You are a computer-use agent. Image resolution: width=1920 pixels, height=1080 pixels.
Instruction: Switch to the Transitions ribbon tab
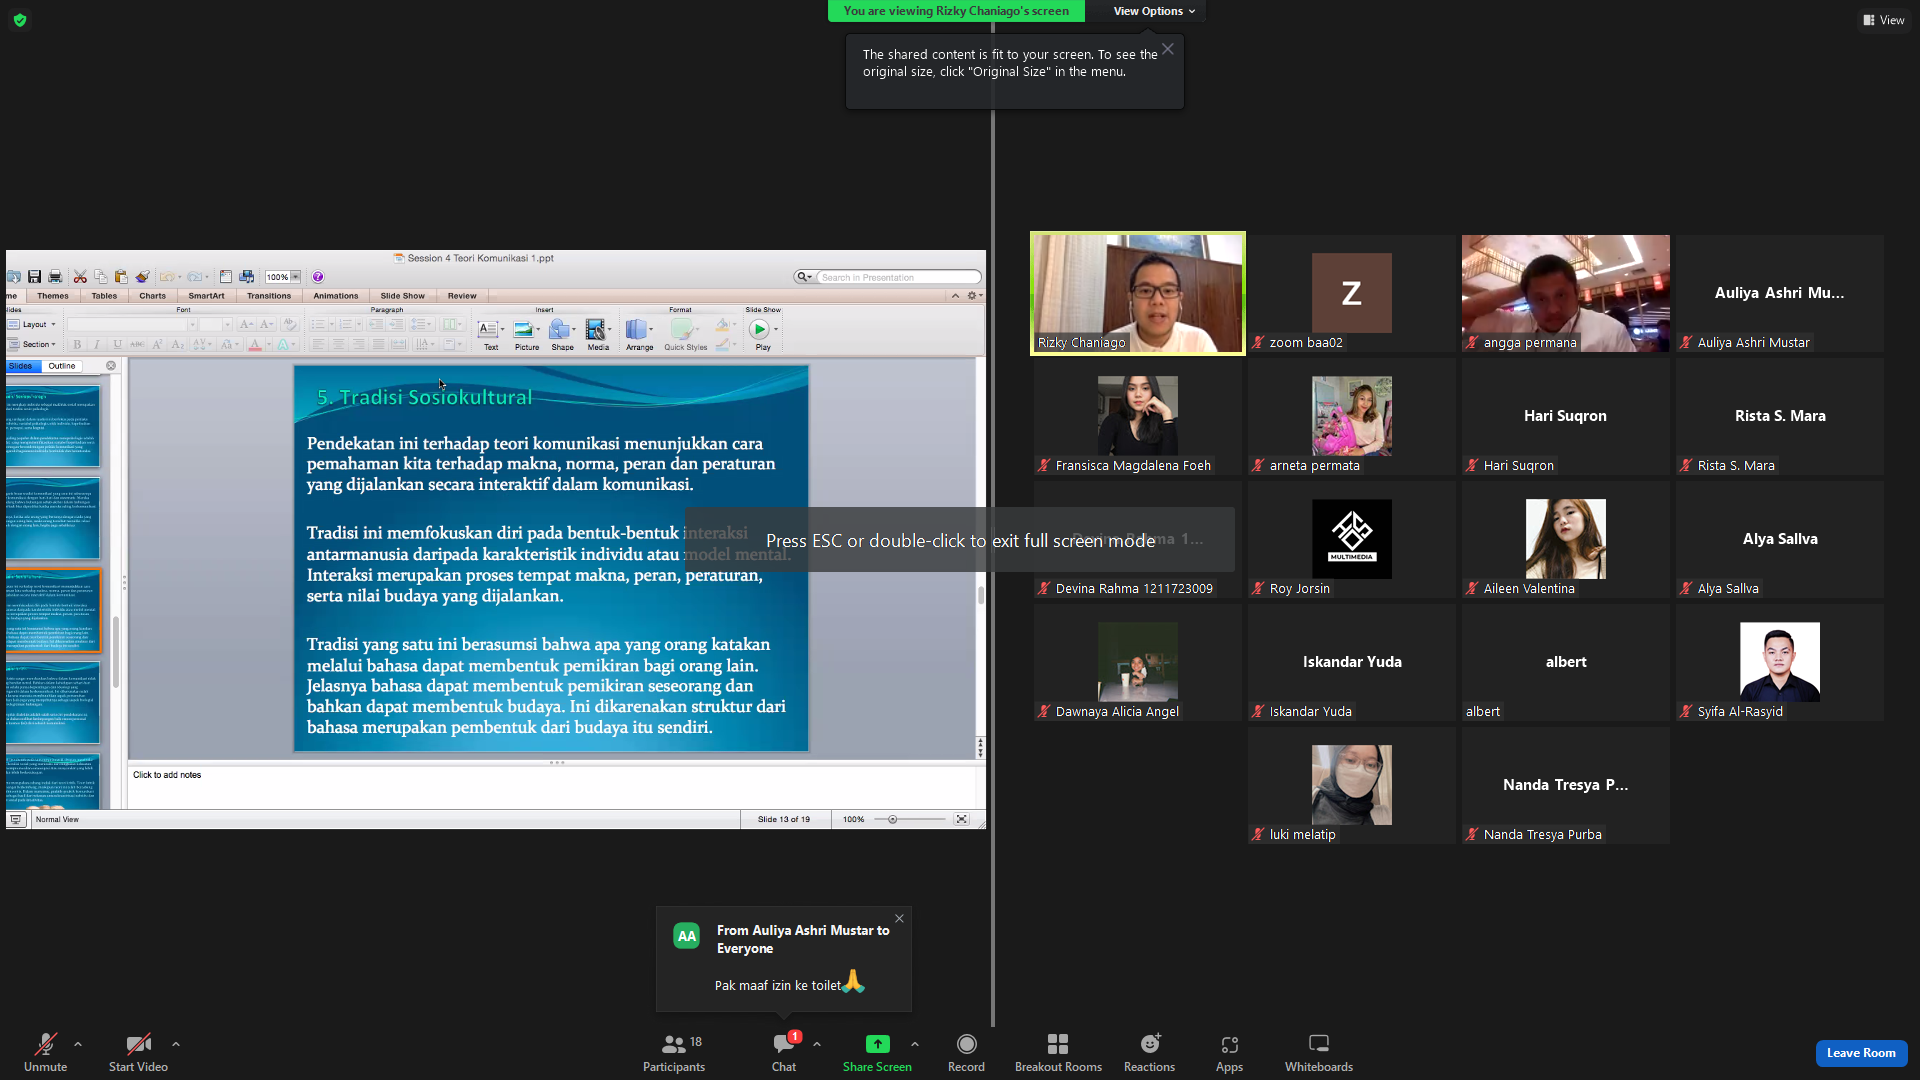coord(269,296)
